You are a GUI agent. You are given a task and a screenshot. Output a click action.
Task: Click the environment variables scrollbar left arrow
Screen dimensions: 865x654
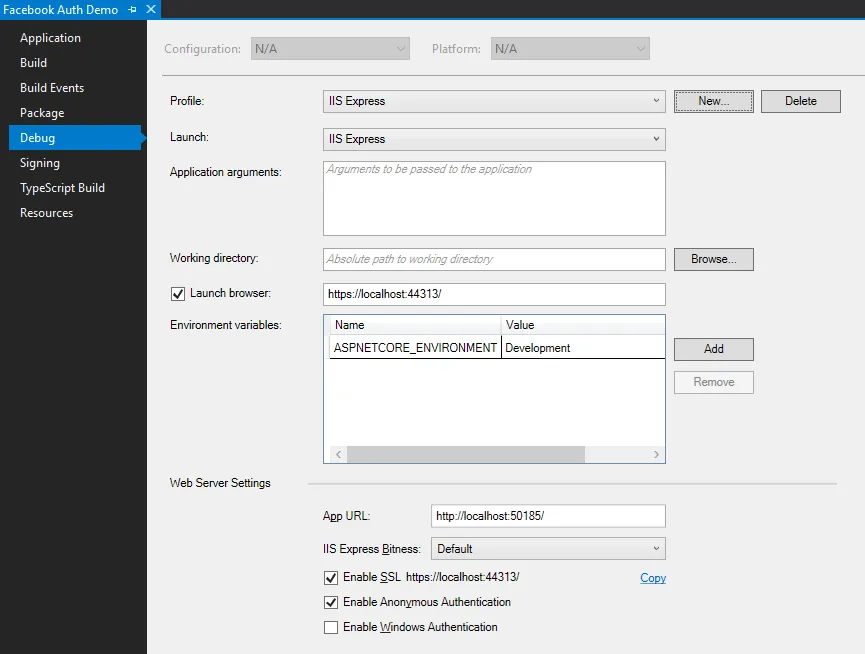click(338, 454)
